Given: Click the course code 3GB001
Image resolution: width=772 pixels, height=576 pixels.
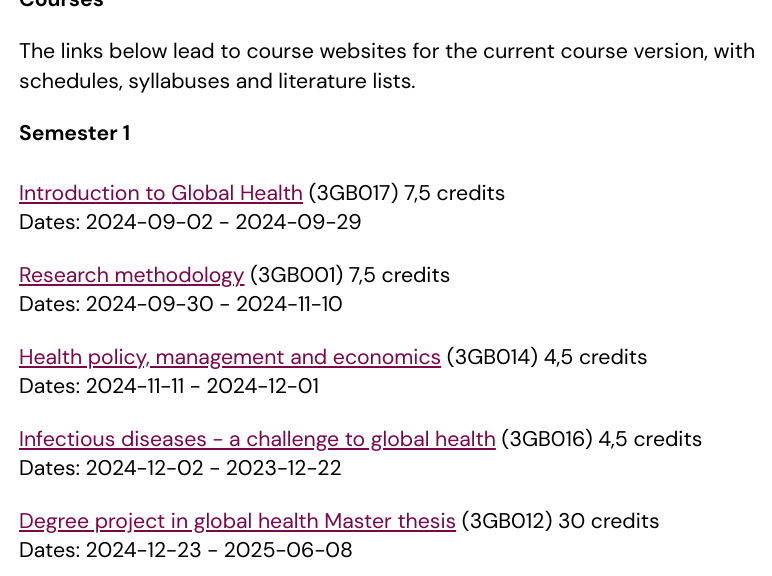Looking at the screenshot, I should [x=296, y=275].
